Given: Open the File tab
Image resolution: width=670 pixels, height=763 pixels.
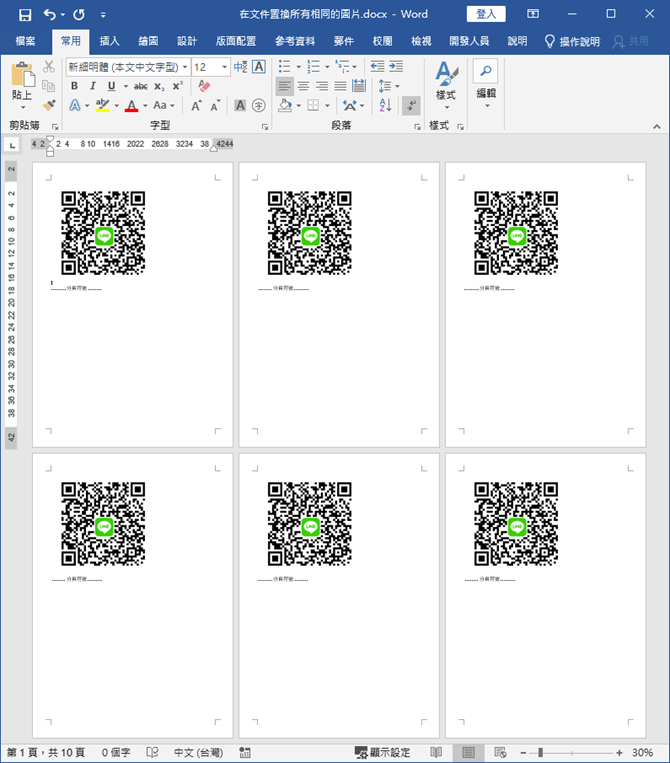Looking at the screenshot, I should point(25,41).
